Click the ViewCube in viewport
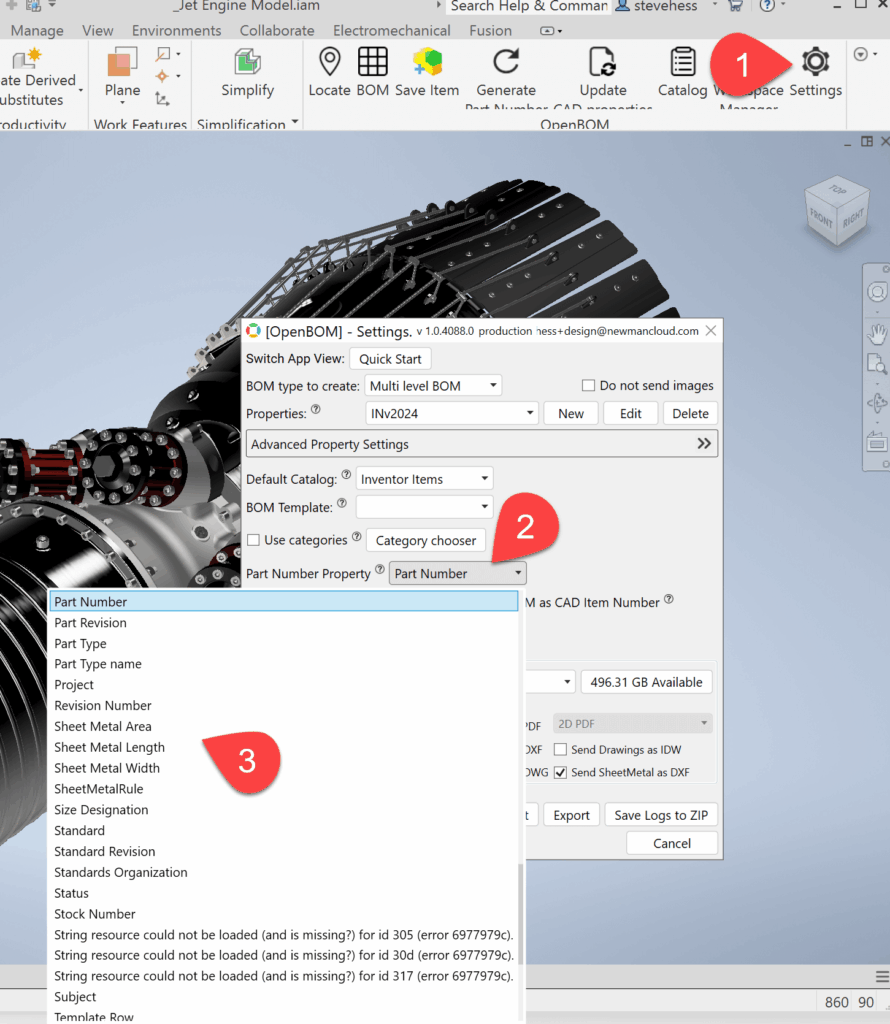This screenshot has width=890, height=1024. (836, 210)
